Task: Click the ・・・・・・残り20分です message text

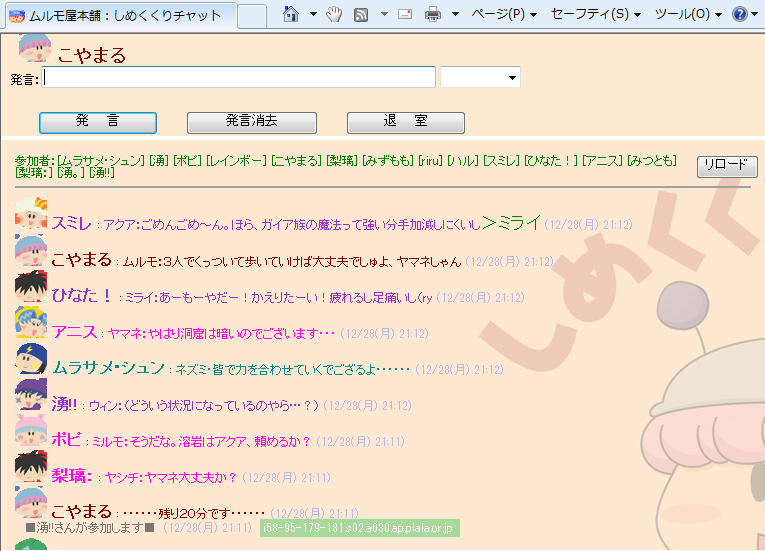Action: click(x=194, y=513)
